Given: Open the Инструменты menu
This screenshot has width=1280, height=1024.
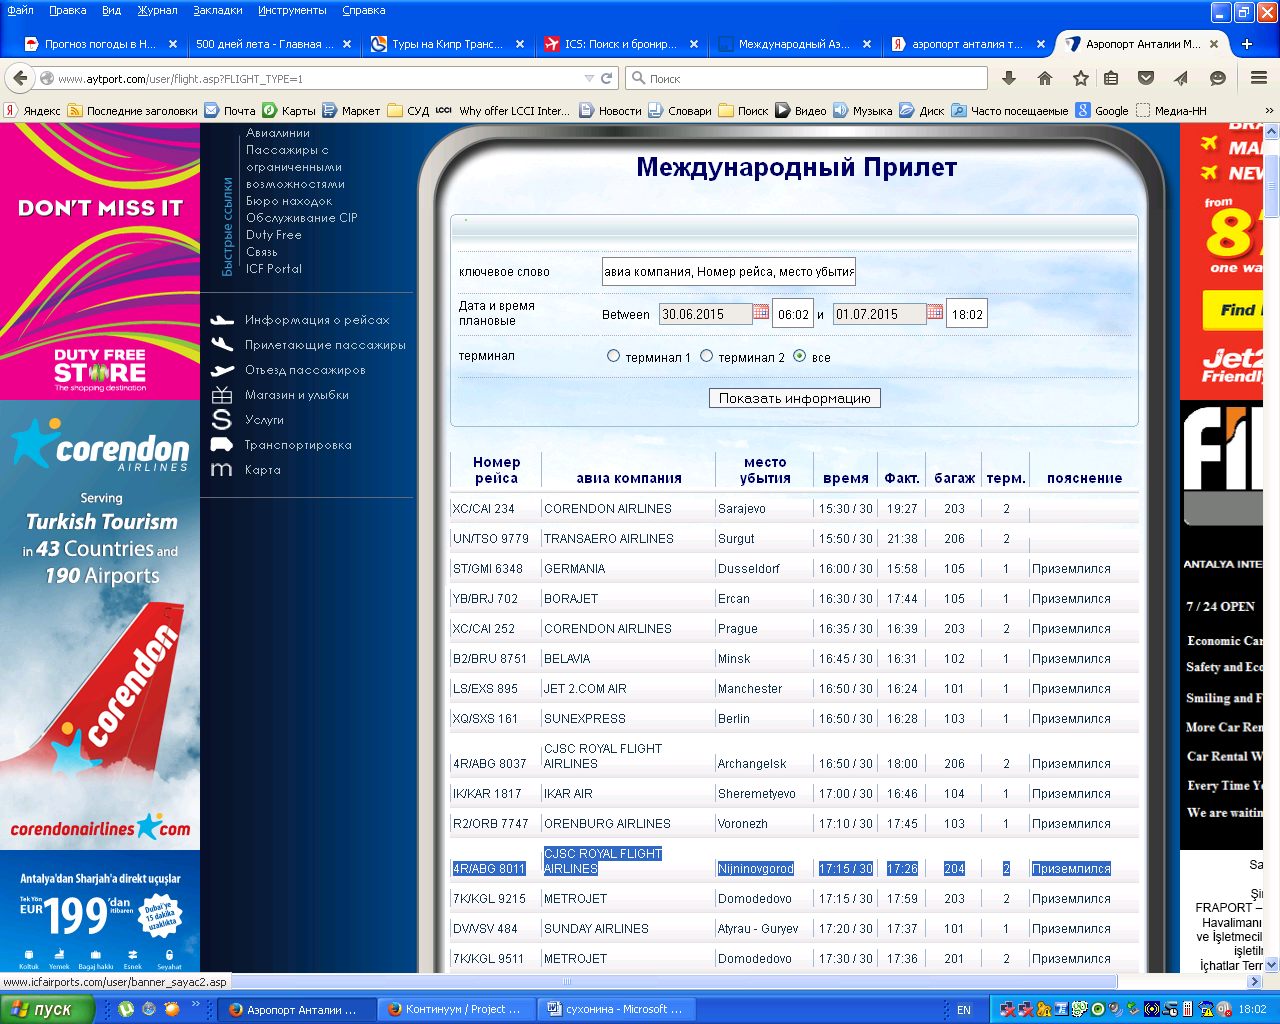Looking at the screenshot, I should (x=292, y=10).
